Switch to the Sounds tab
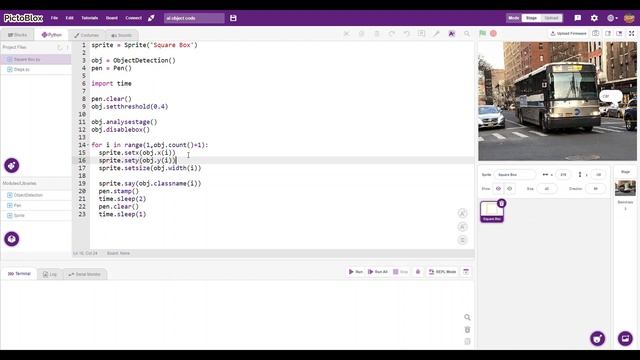The height and width of the screenshot is (360, 640). click(122, 35)
